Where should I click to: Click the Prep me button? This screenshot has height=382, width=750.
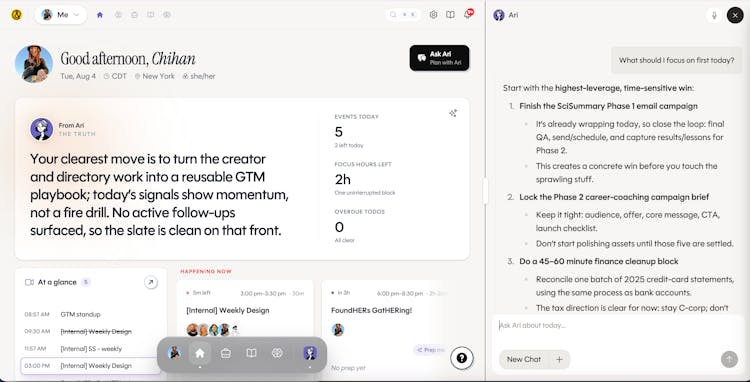click(430, 350)
